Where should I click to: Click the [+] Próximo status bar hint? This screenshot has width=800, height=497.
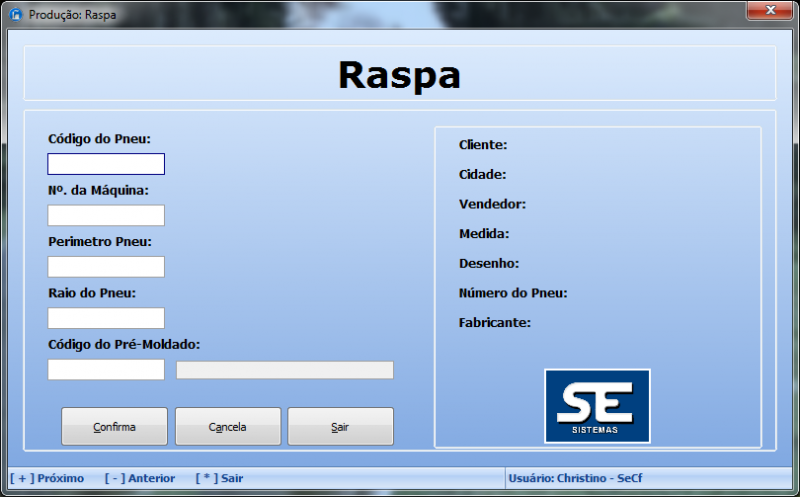click(x=47, y=478)
